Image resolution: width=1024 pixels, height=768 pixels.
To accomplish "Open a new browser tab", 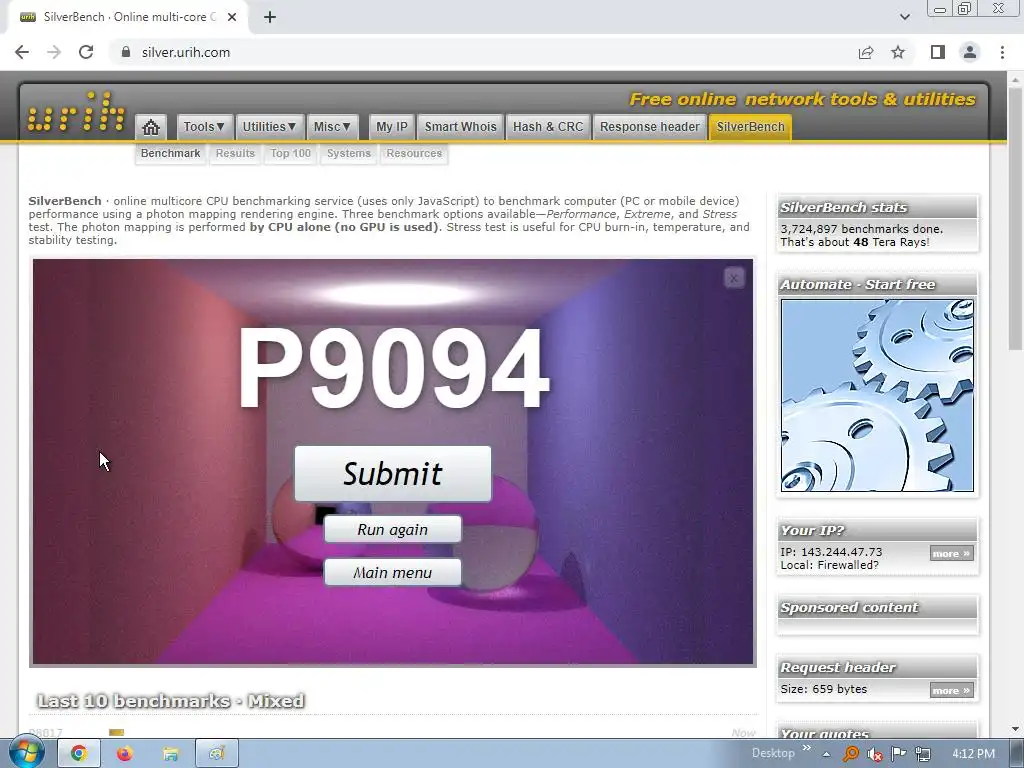I will [270, 17].
